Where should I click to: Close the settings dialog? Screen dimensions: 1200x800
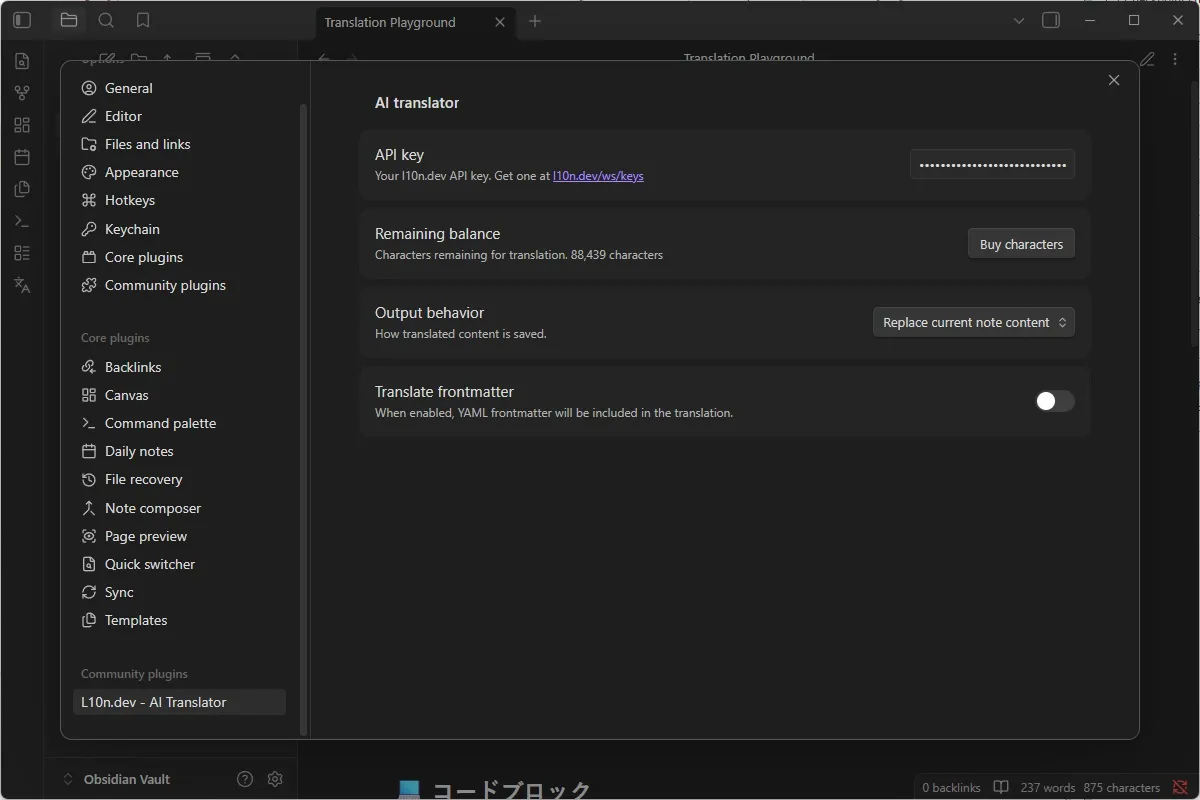(1114, 80)
